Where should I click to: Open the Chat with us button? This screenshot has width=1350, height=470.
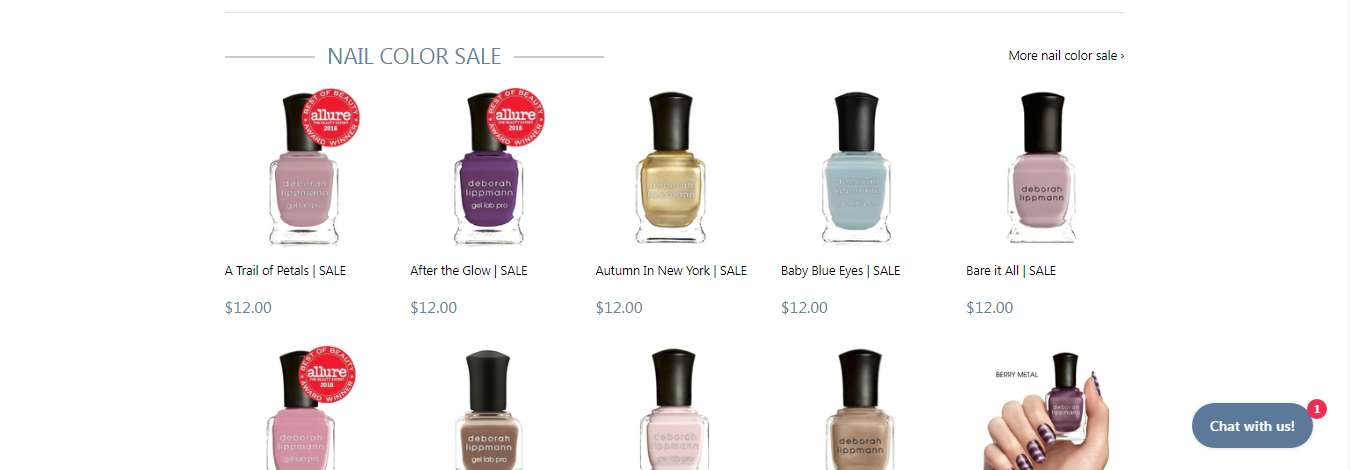click(x=1252, y=426)
